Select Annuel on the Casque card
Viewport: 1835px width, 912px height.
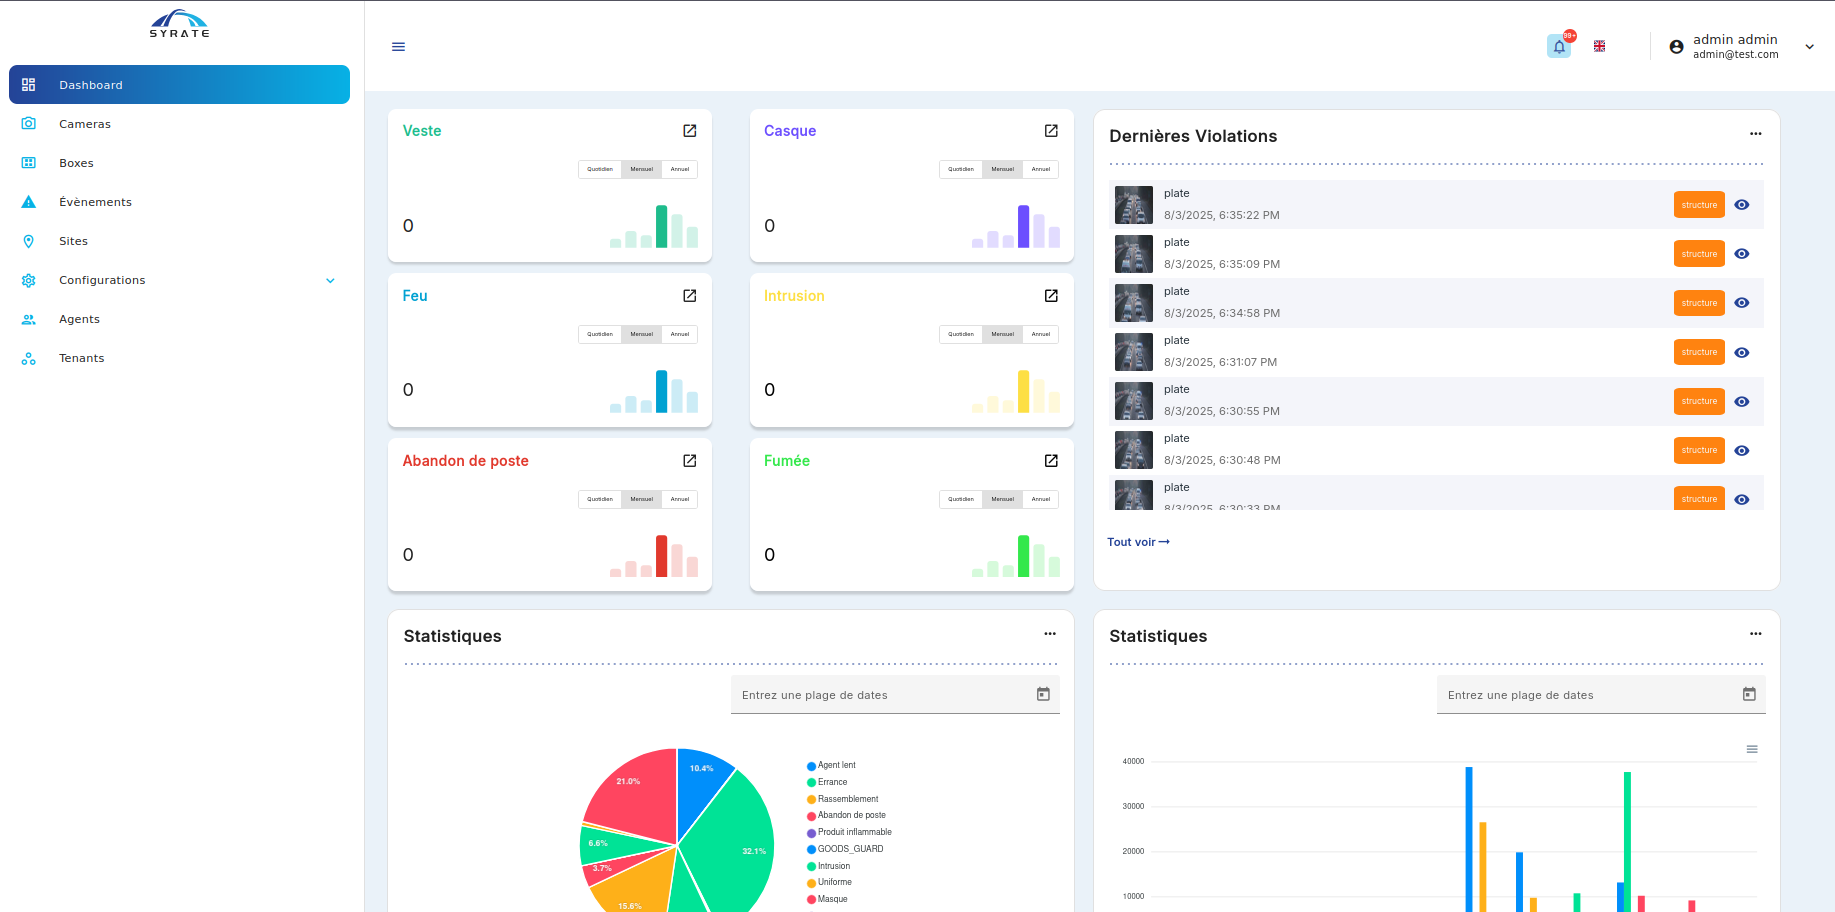(1041, 169)
